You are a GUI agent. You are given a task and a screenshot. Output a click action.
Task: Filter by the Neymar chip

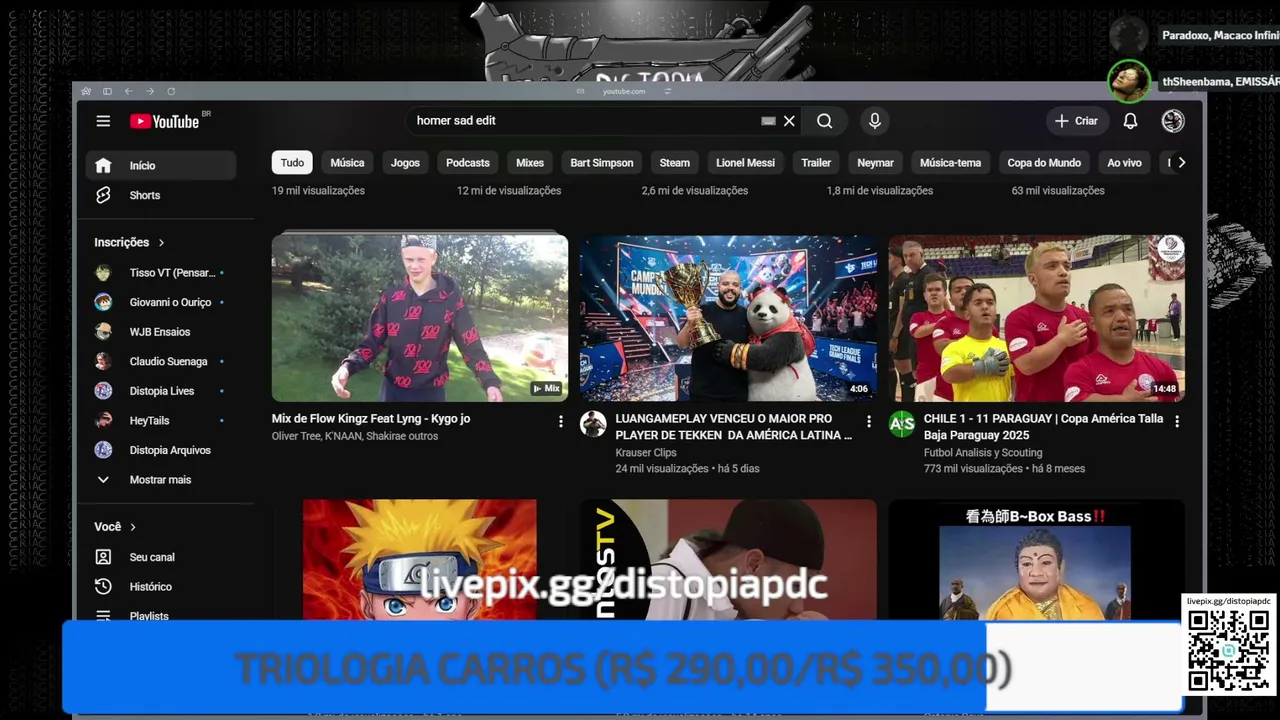click(x=875, y=163)
